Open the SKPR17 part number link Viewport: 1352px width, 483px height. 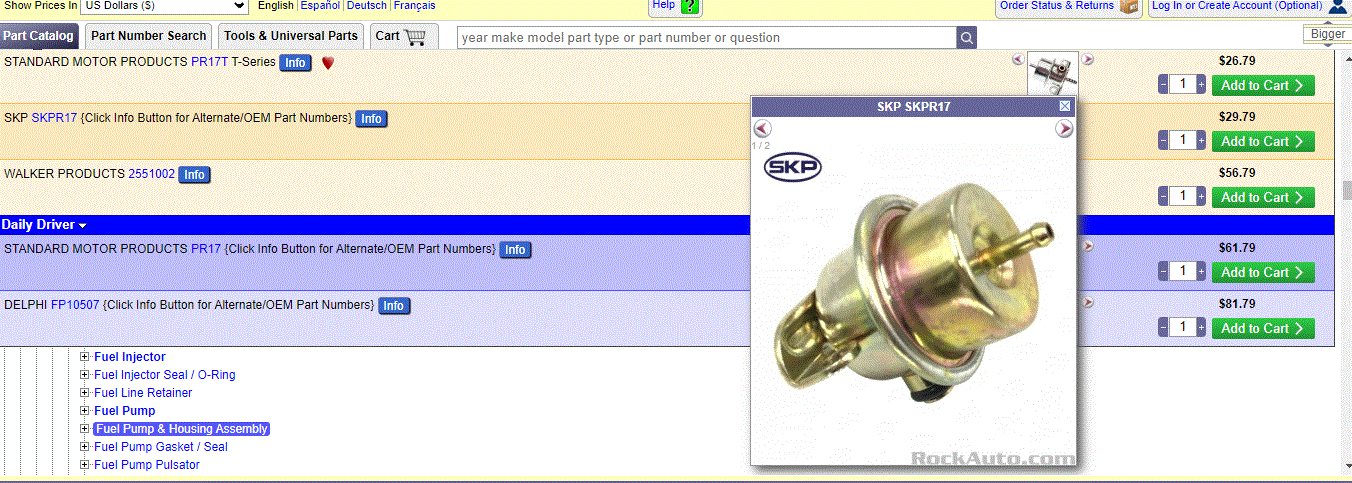[x=54, y=118]
